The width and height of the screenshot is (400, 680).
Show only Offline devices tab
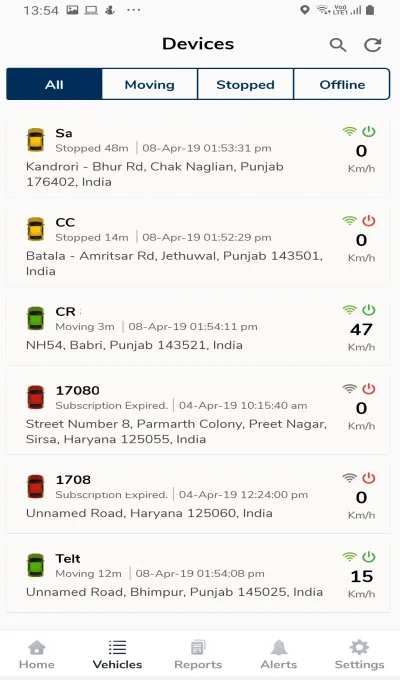coord(342,84)
